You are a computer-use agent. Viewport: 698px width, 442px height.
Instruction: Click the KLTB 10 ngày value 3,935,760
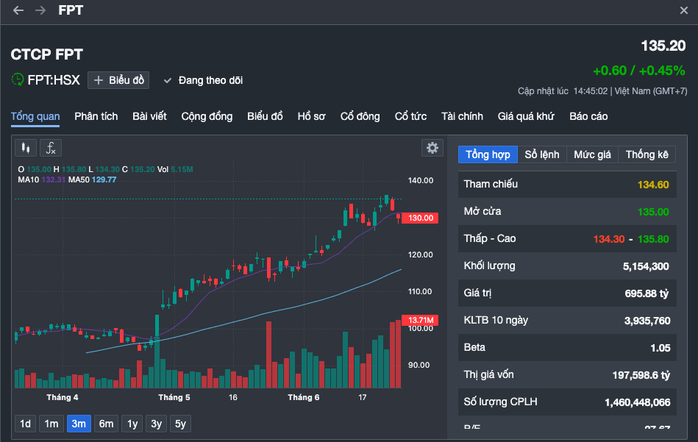pos(647,321)
